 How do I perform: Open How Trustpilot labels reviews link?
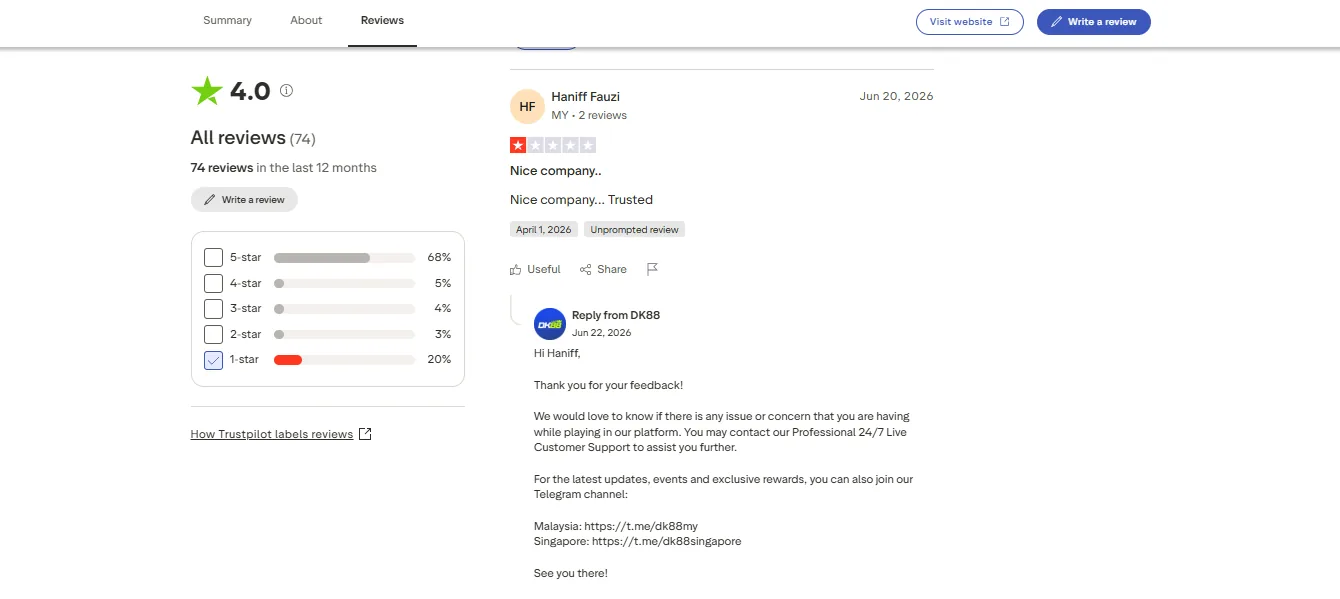click(x=272, y=434)
